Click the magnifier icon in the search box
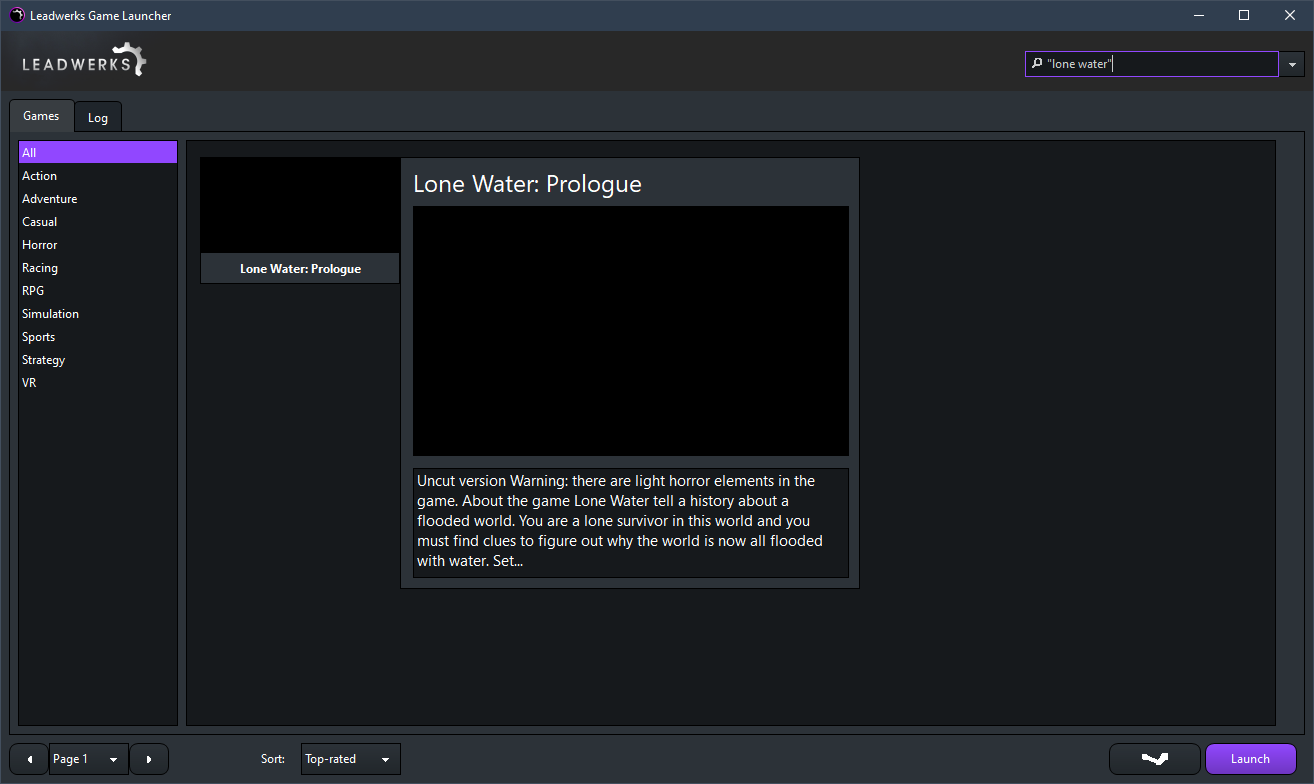This screenshot has width=1314, height=784. coord(1037,64)
